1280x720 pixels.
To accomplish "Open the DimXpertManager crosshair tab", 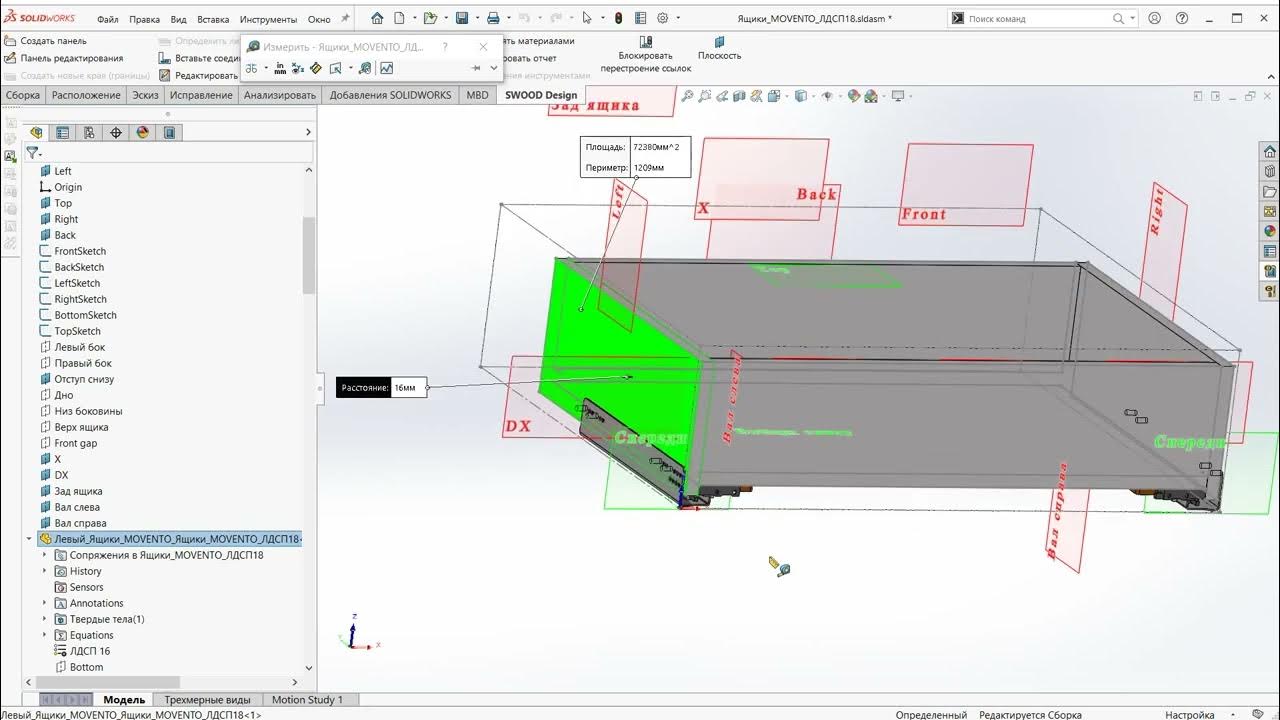I will 116,132.
